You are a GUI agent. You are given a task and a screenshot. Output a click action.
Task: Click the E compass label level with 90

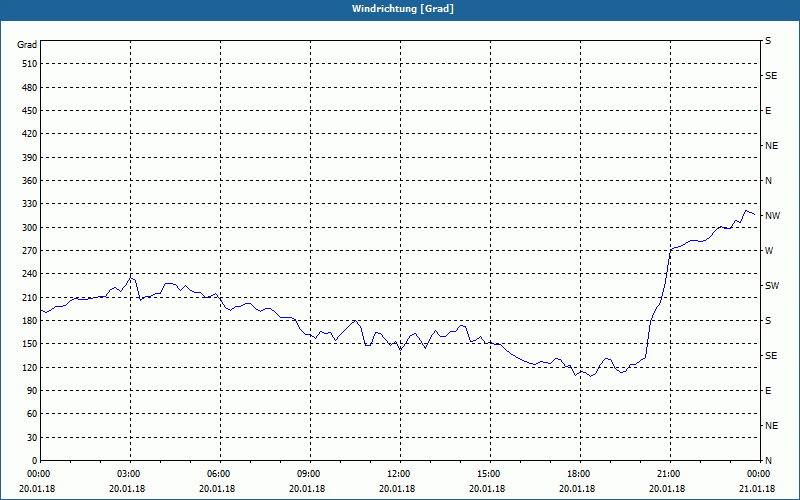768,391
